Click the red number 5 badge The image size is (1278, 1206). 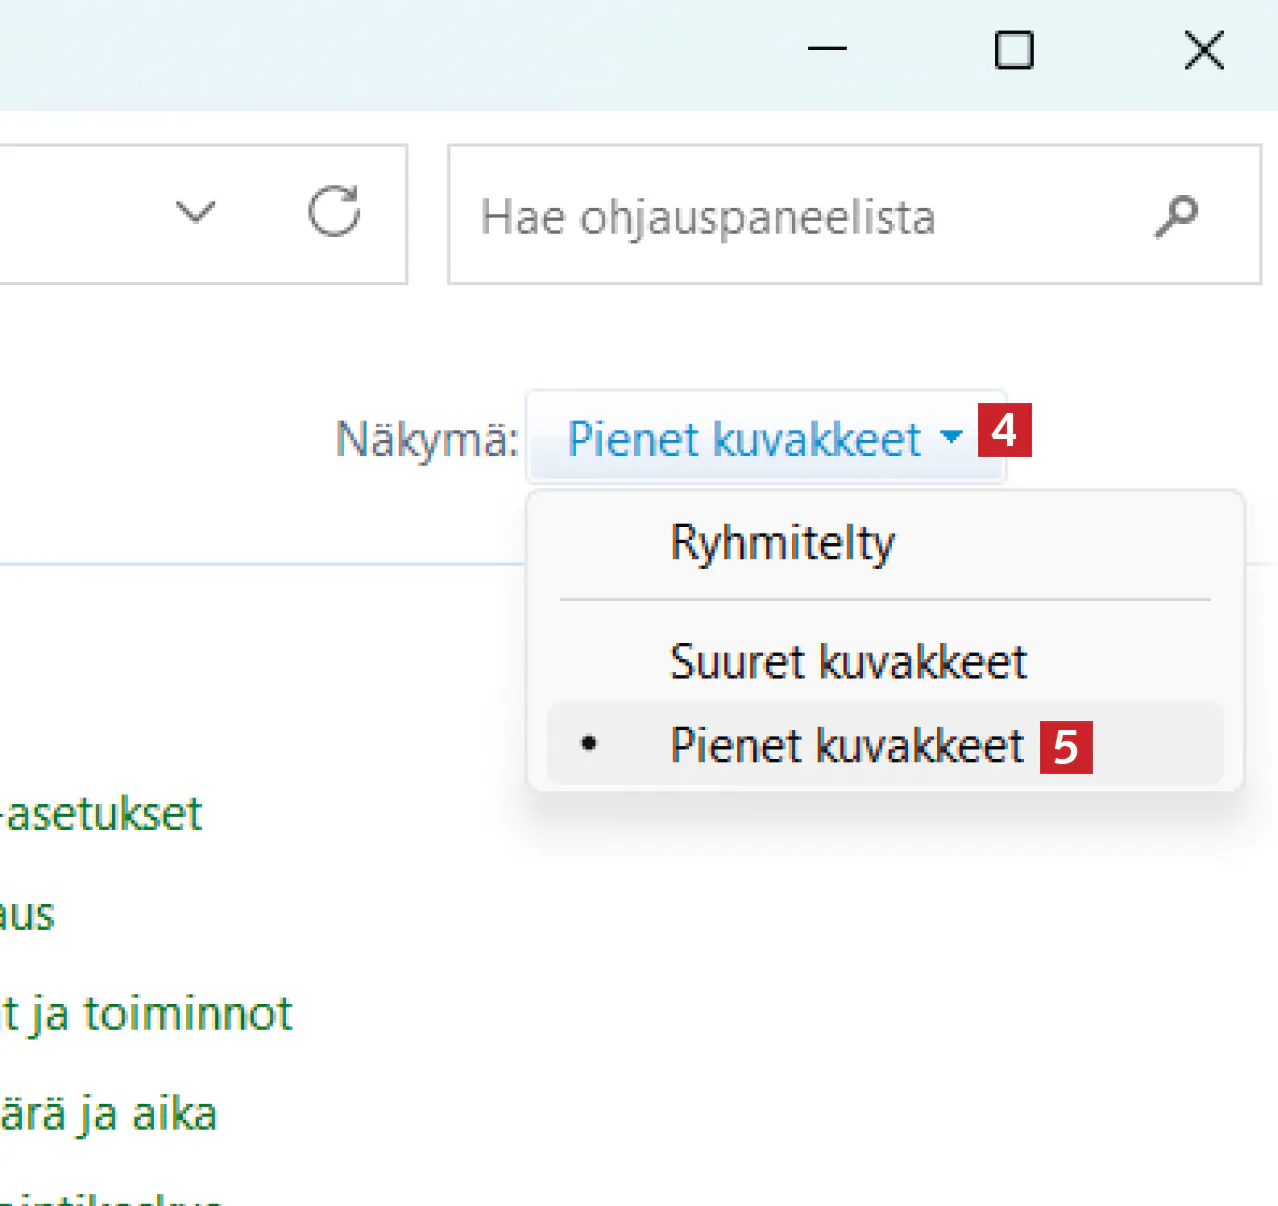(x=1066, y=747)
